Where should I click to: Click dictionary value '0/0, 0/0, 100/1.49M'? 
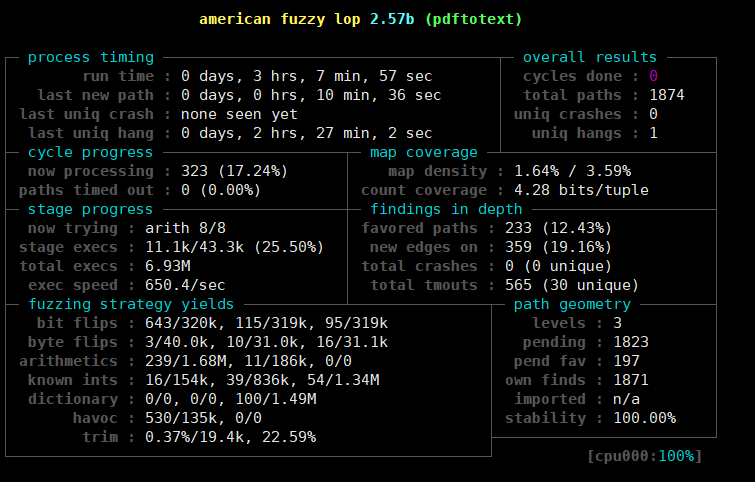(231, 399)
